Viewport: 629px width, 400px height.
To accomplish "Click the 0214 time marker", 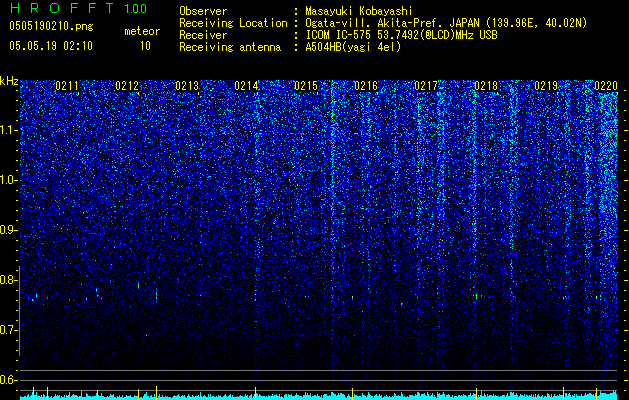I will (246, 86).
